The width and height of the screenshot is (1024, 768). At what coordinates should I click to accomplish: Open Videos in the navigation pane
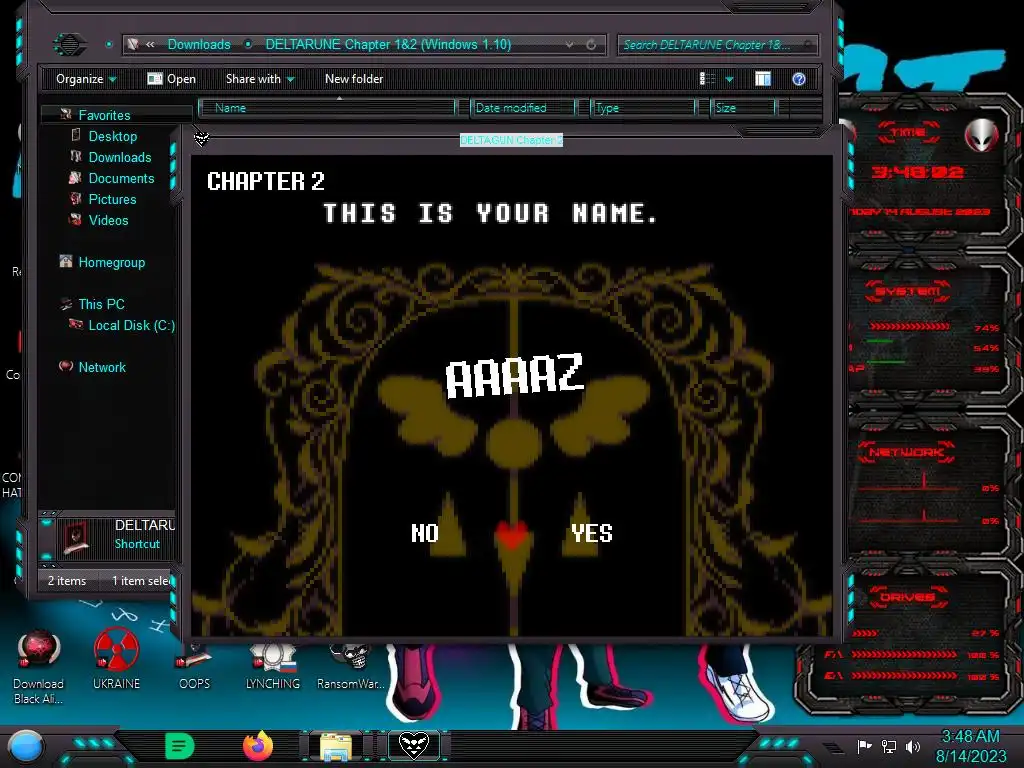point(108,220)
